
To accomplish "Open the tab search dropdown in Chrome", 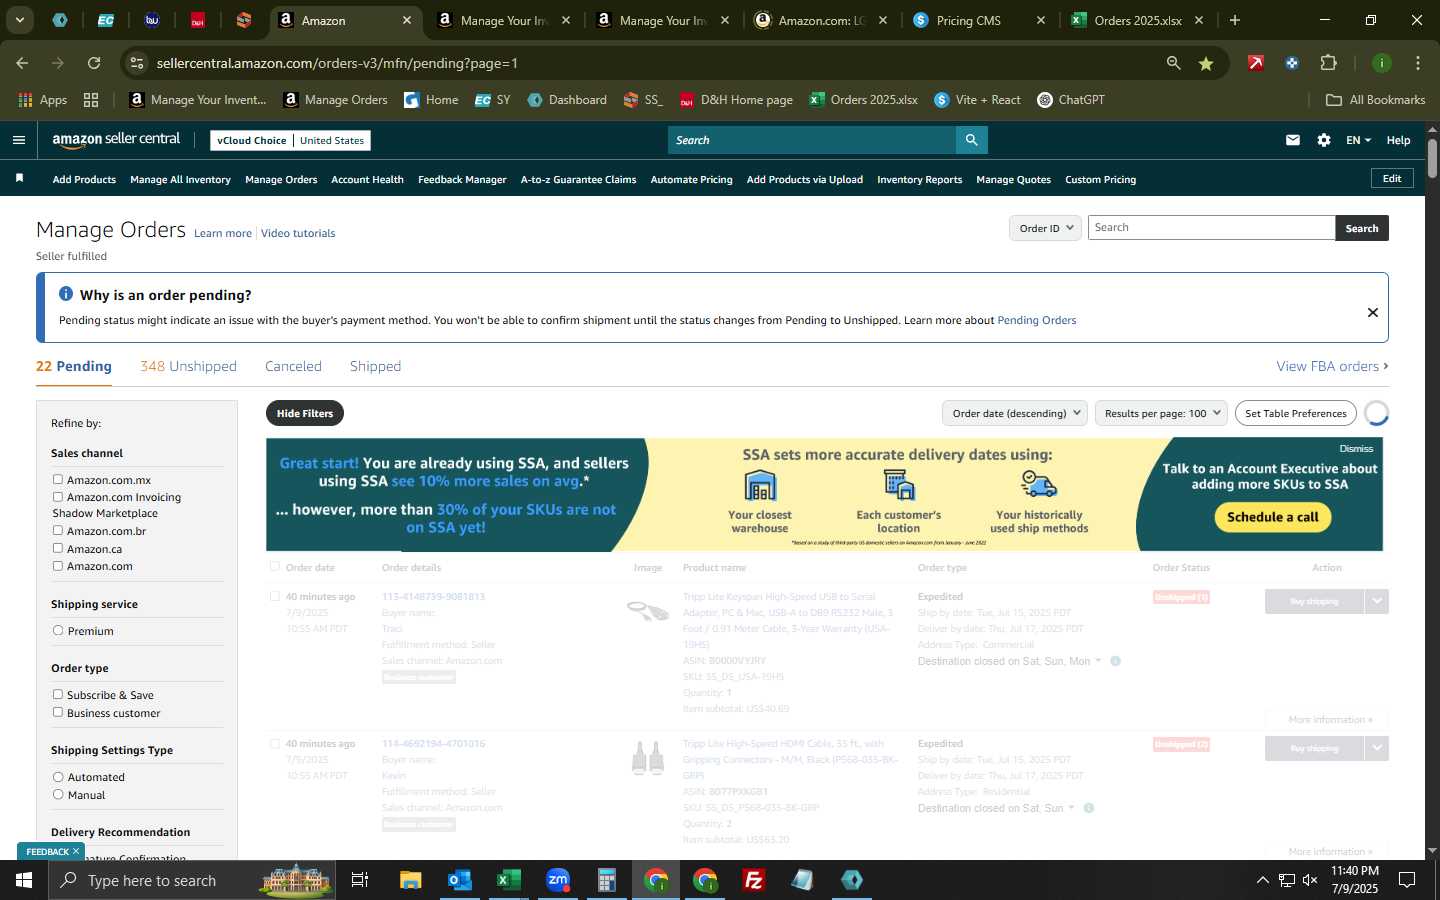I will pos(19,20).
